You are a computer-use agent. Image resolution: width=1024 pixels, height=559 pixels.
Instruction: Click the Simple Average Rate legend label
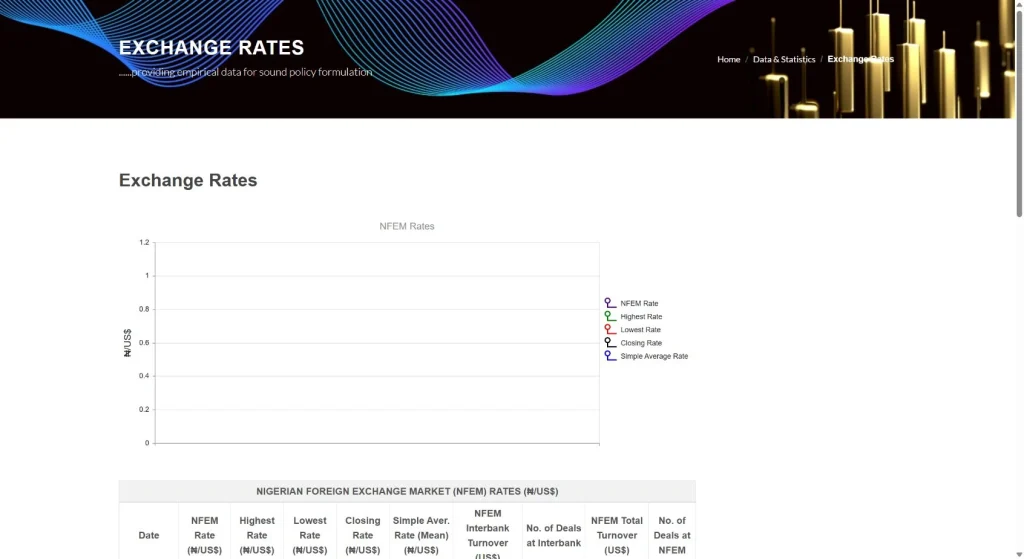654,356
